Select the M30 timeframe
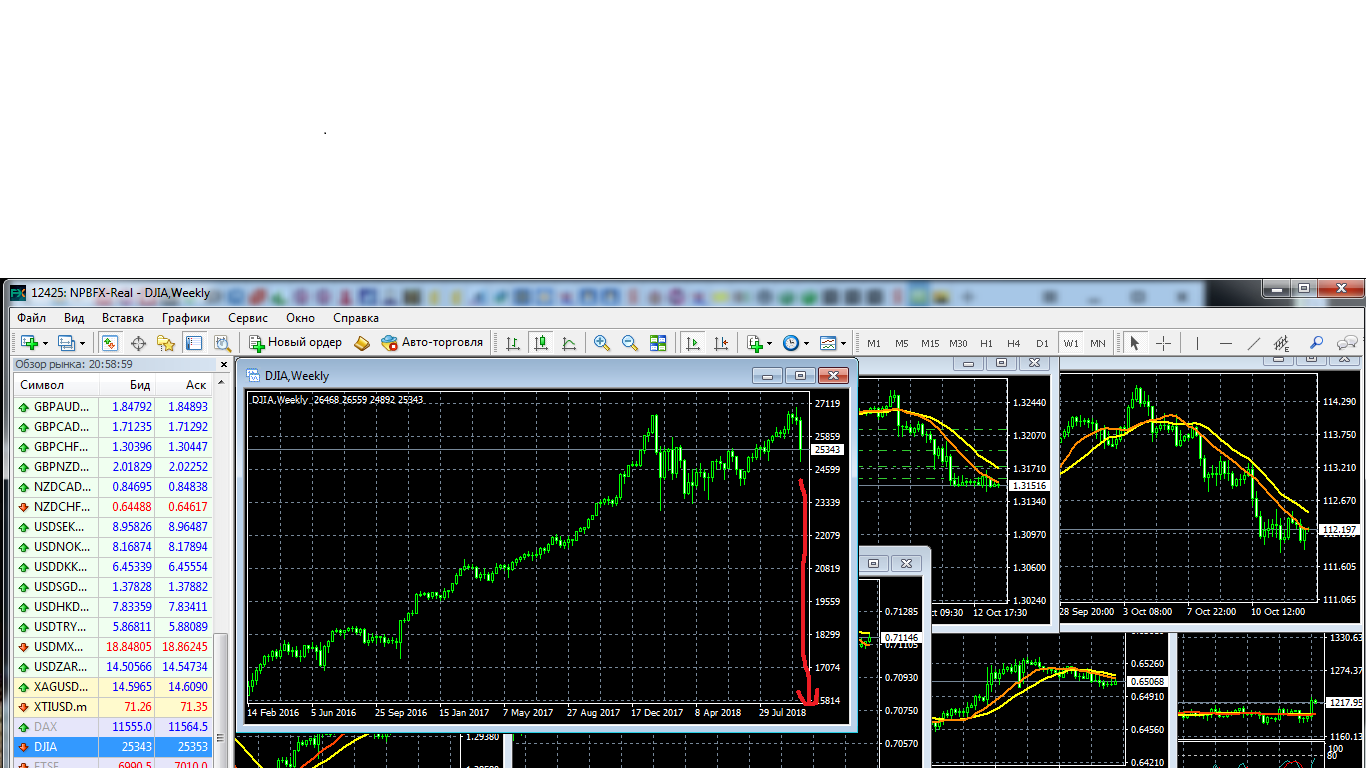The width and height of the screenshot is (1366, 768). [x=958, y=343]
